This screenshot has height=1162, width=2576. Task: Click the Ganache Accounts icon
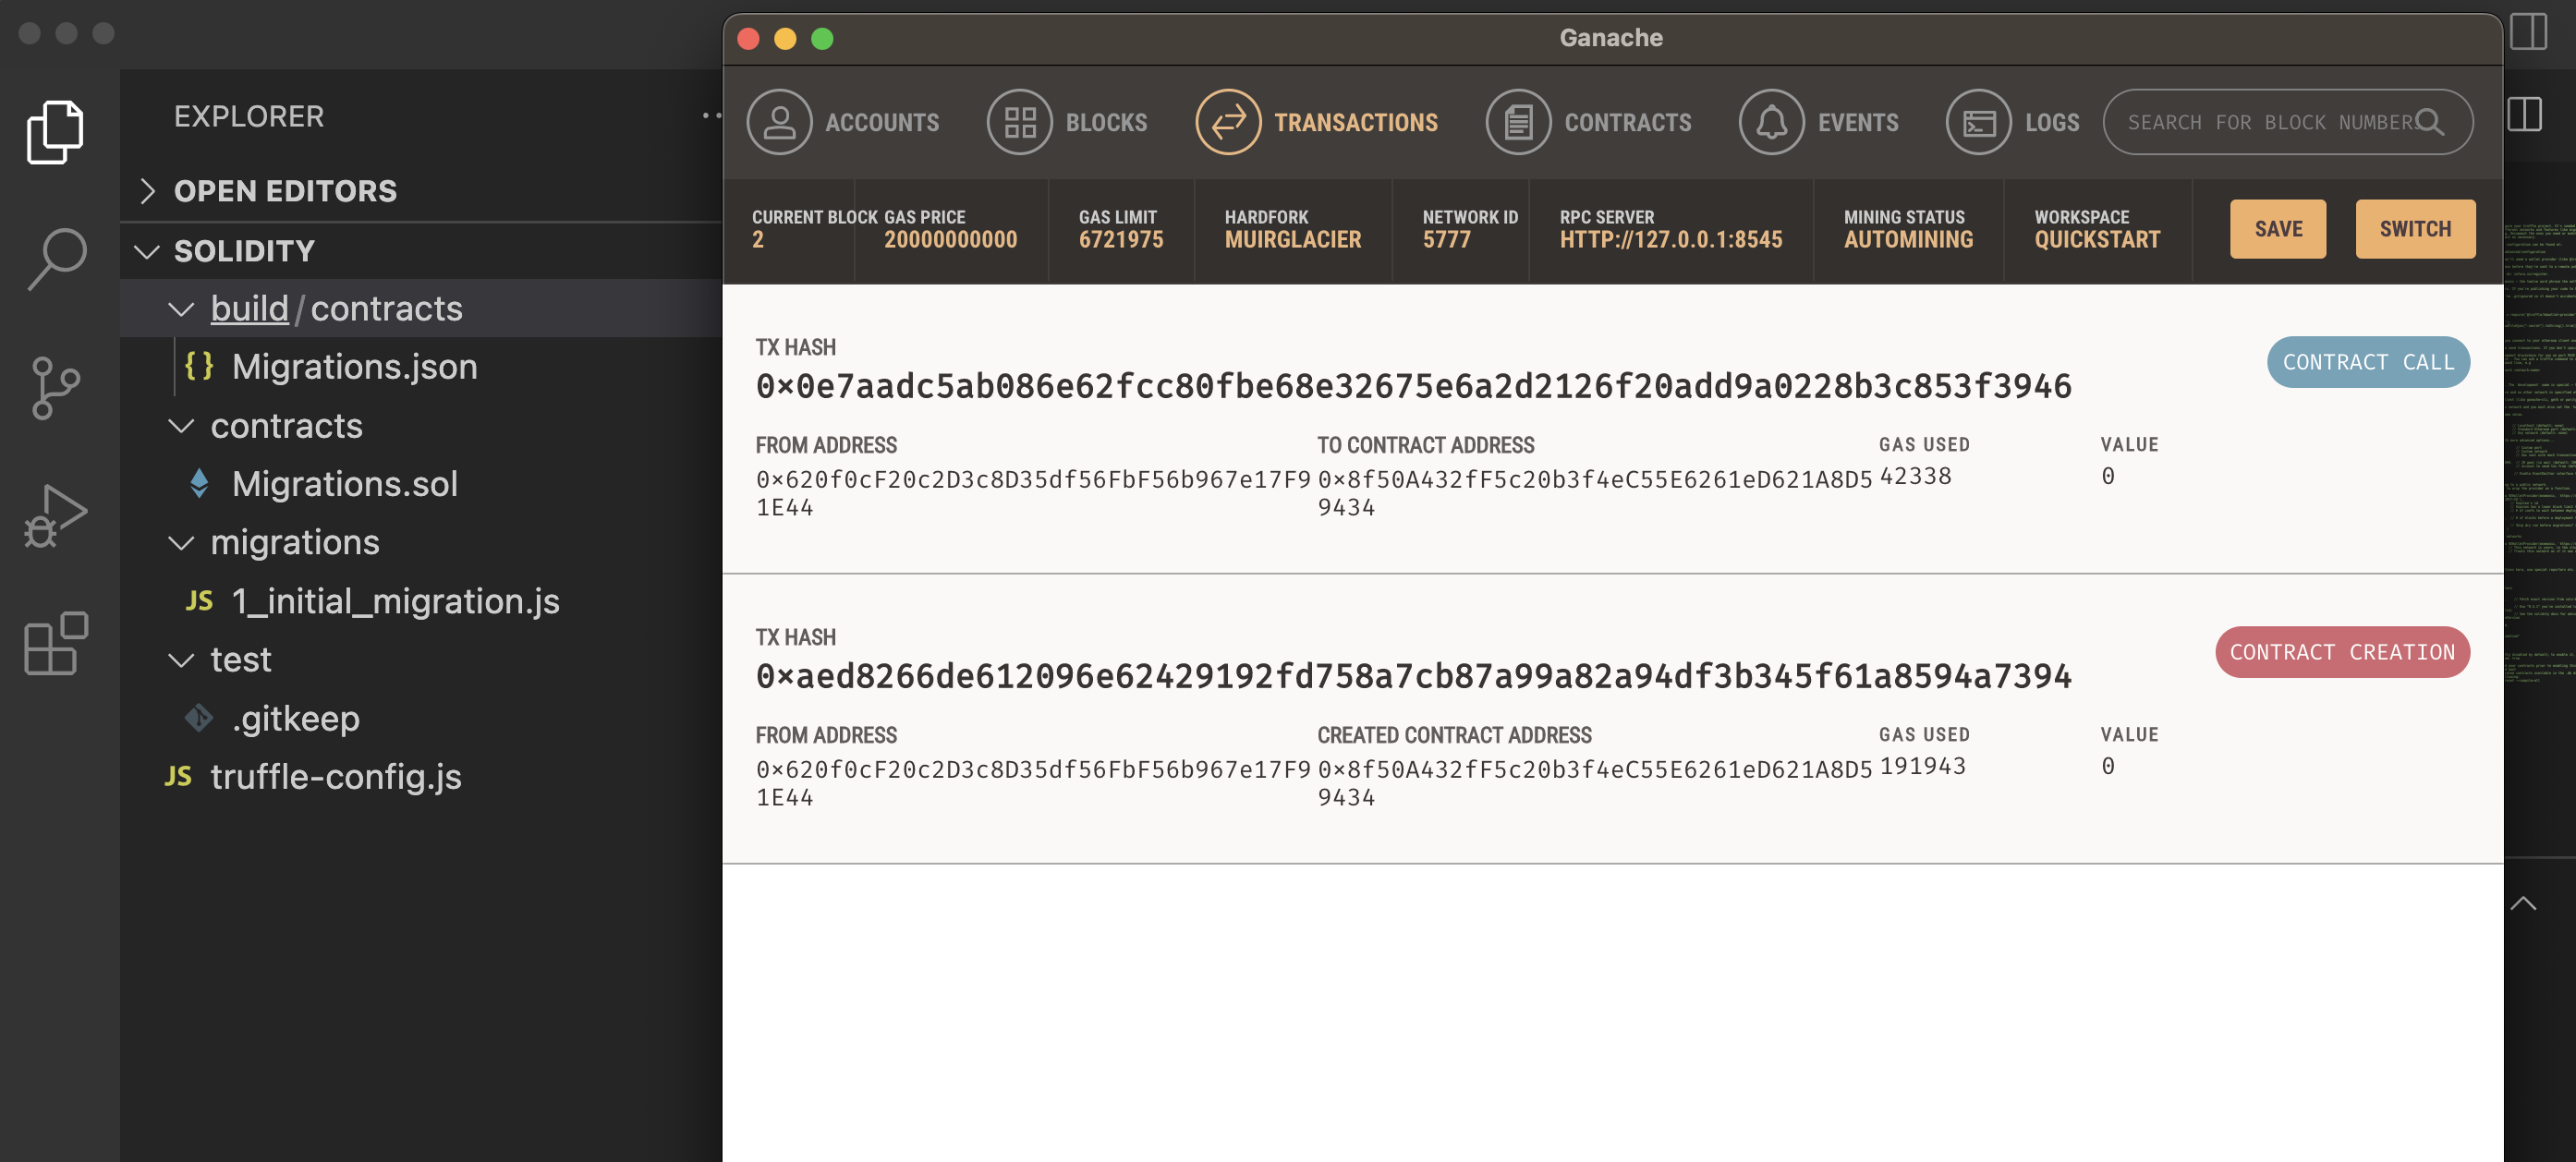point(778,122)
